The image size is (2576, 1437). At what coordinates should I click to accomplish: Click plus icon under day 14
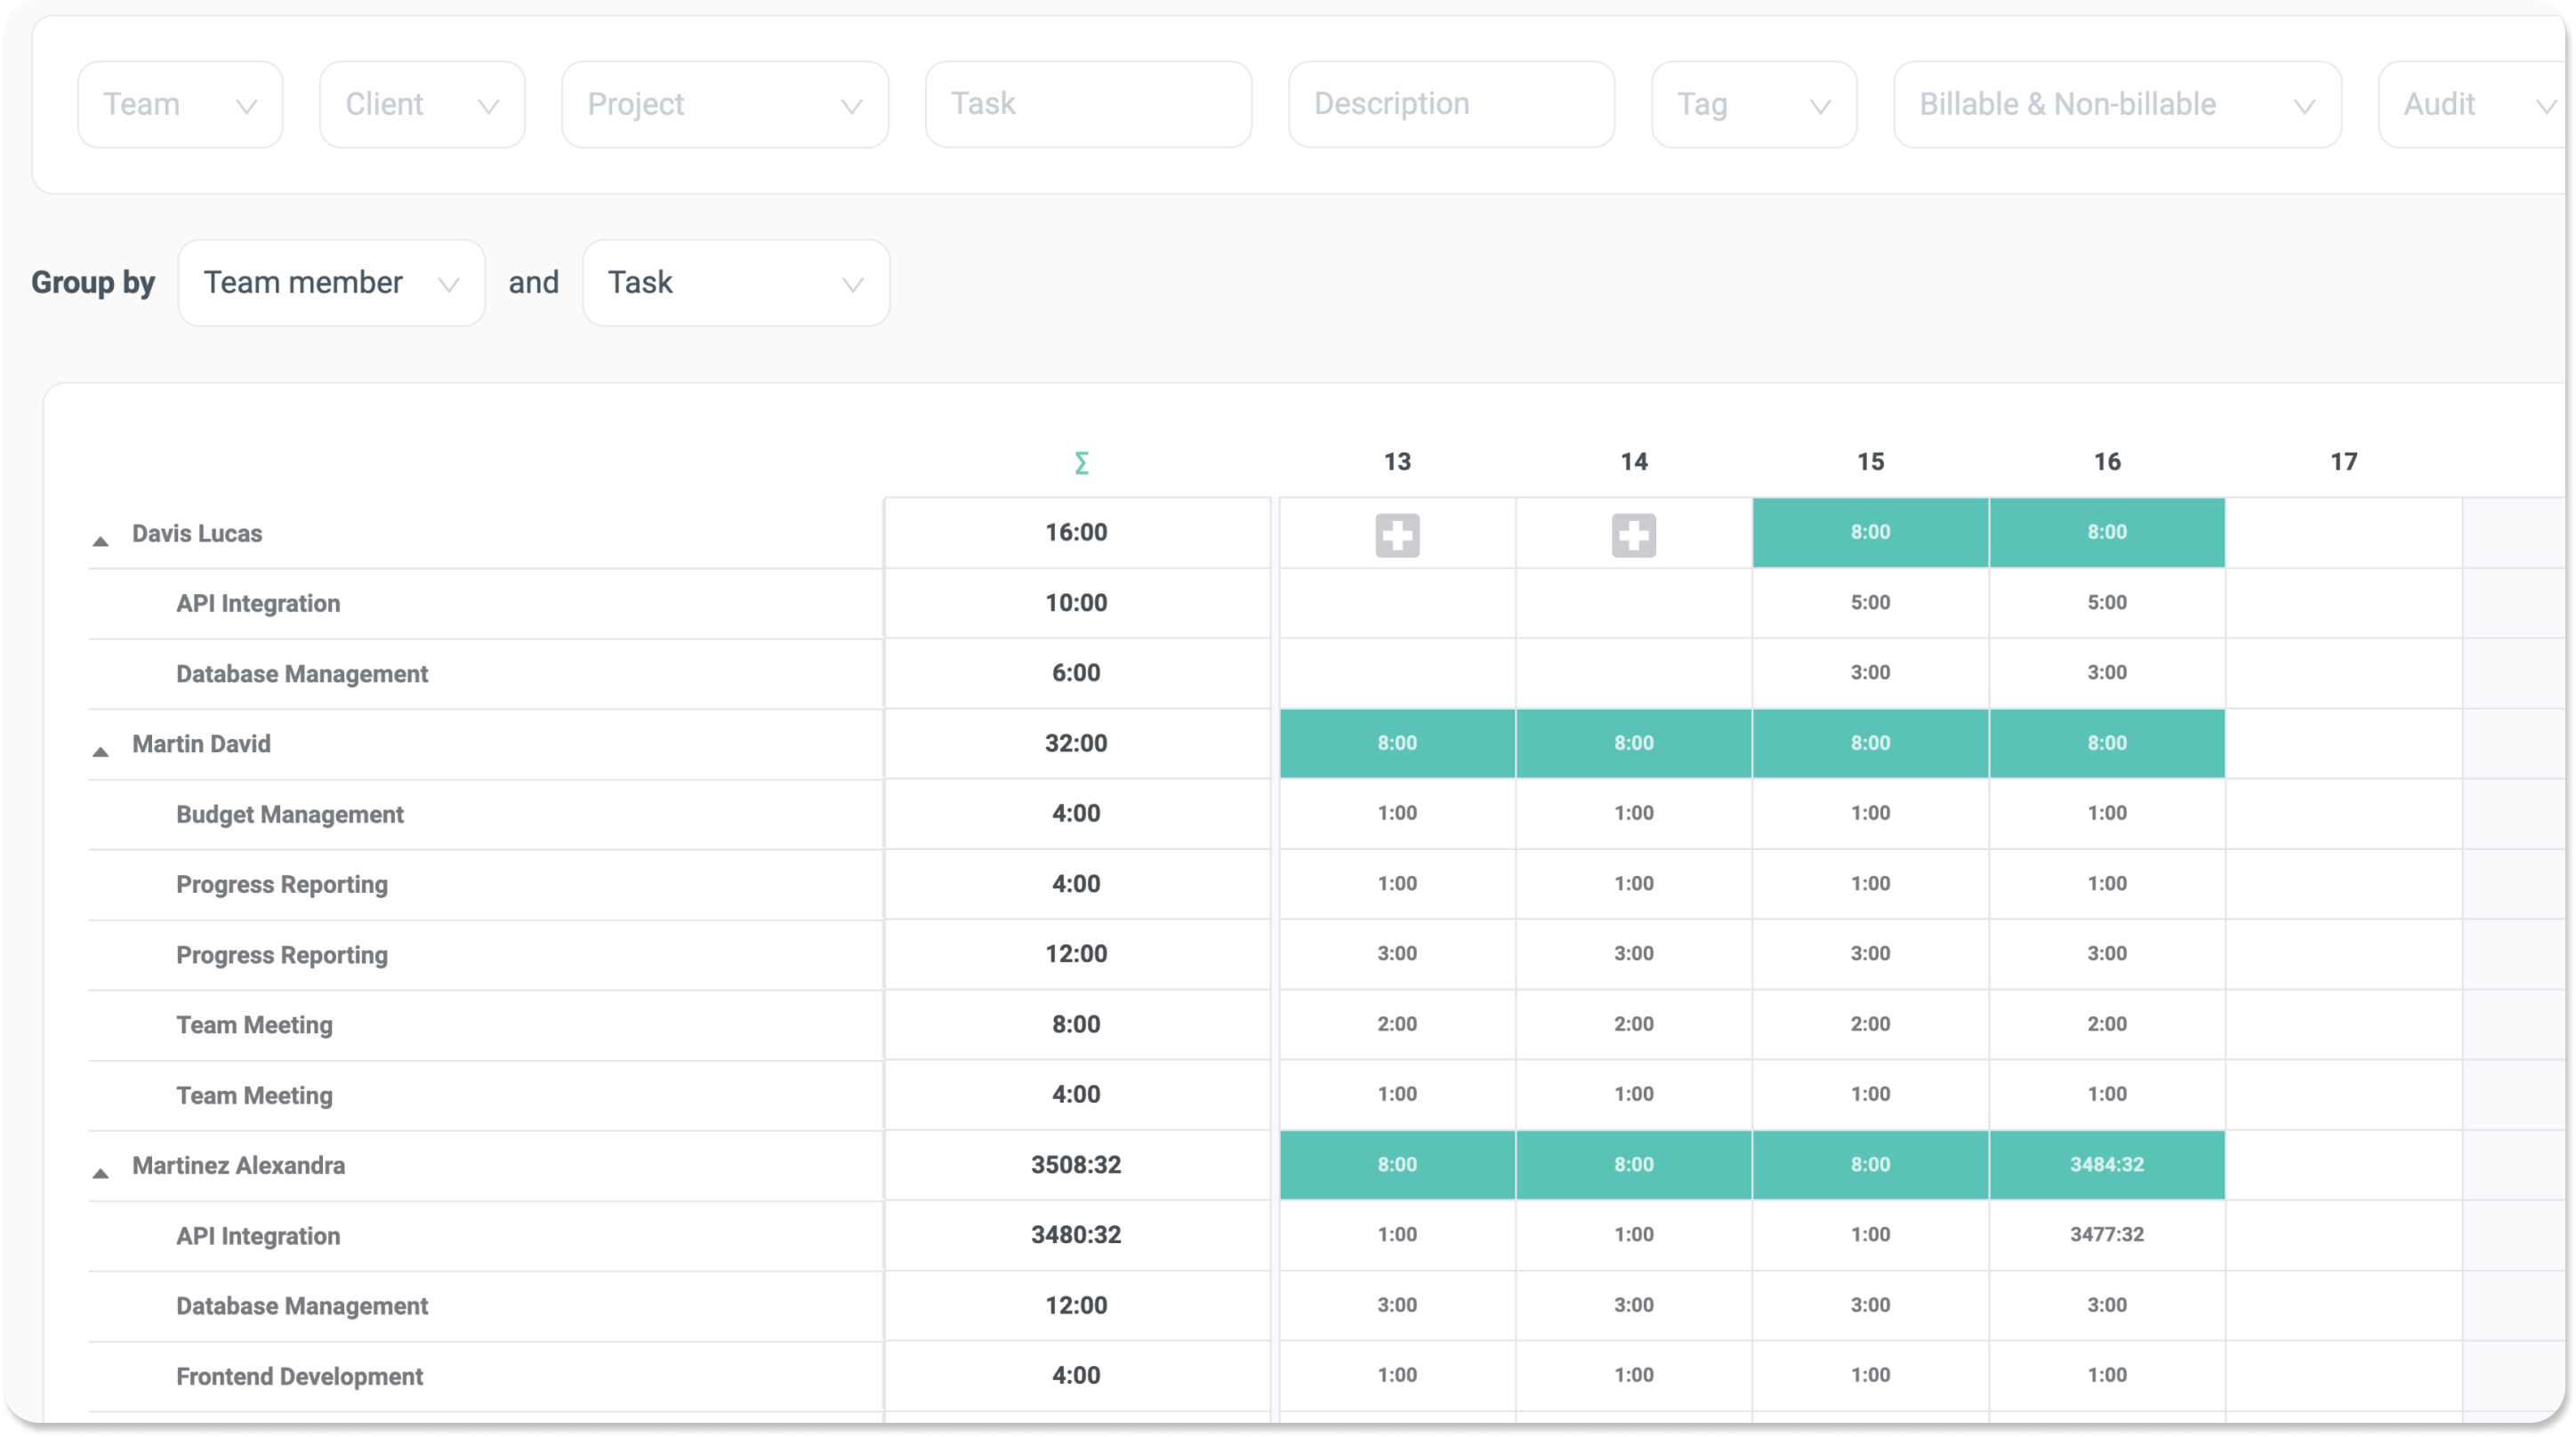coord(1633,535)
